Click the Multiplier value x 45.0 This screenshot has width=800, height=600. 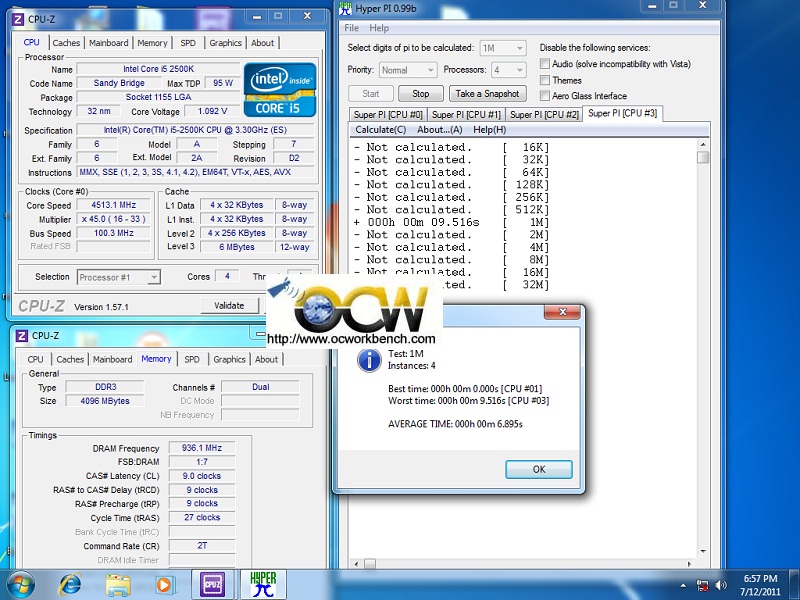pos(114,219)
